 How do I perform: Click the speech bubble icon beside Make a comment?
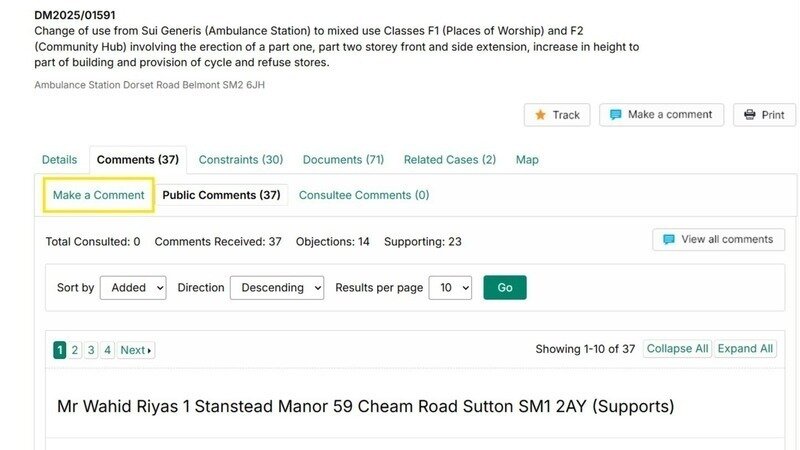616,115
